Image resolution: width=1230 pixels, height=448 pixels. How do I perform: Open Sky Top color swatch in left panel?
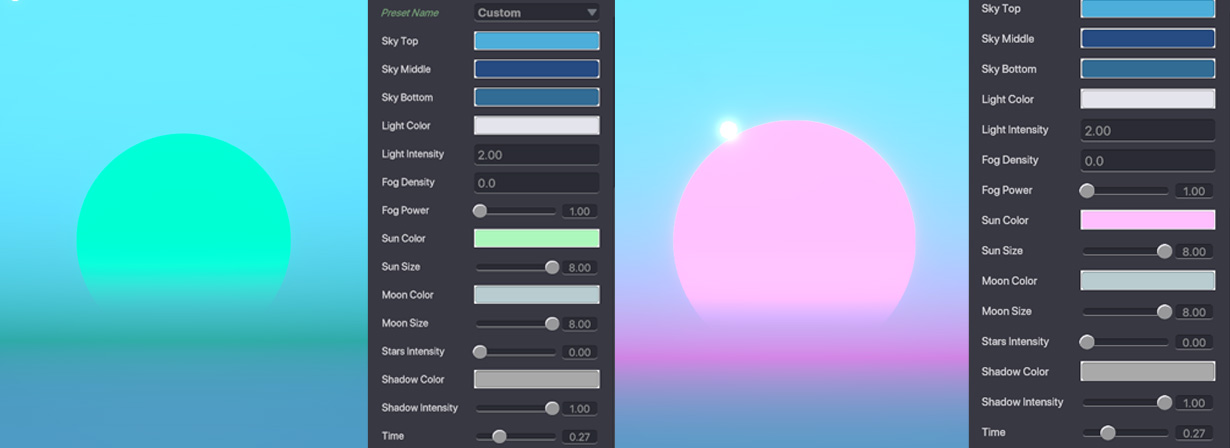[536, 41]
